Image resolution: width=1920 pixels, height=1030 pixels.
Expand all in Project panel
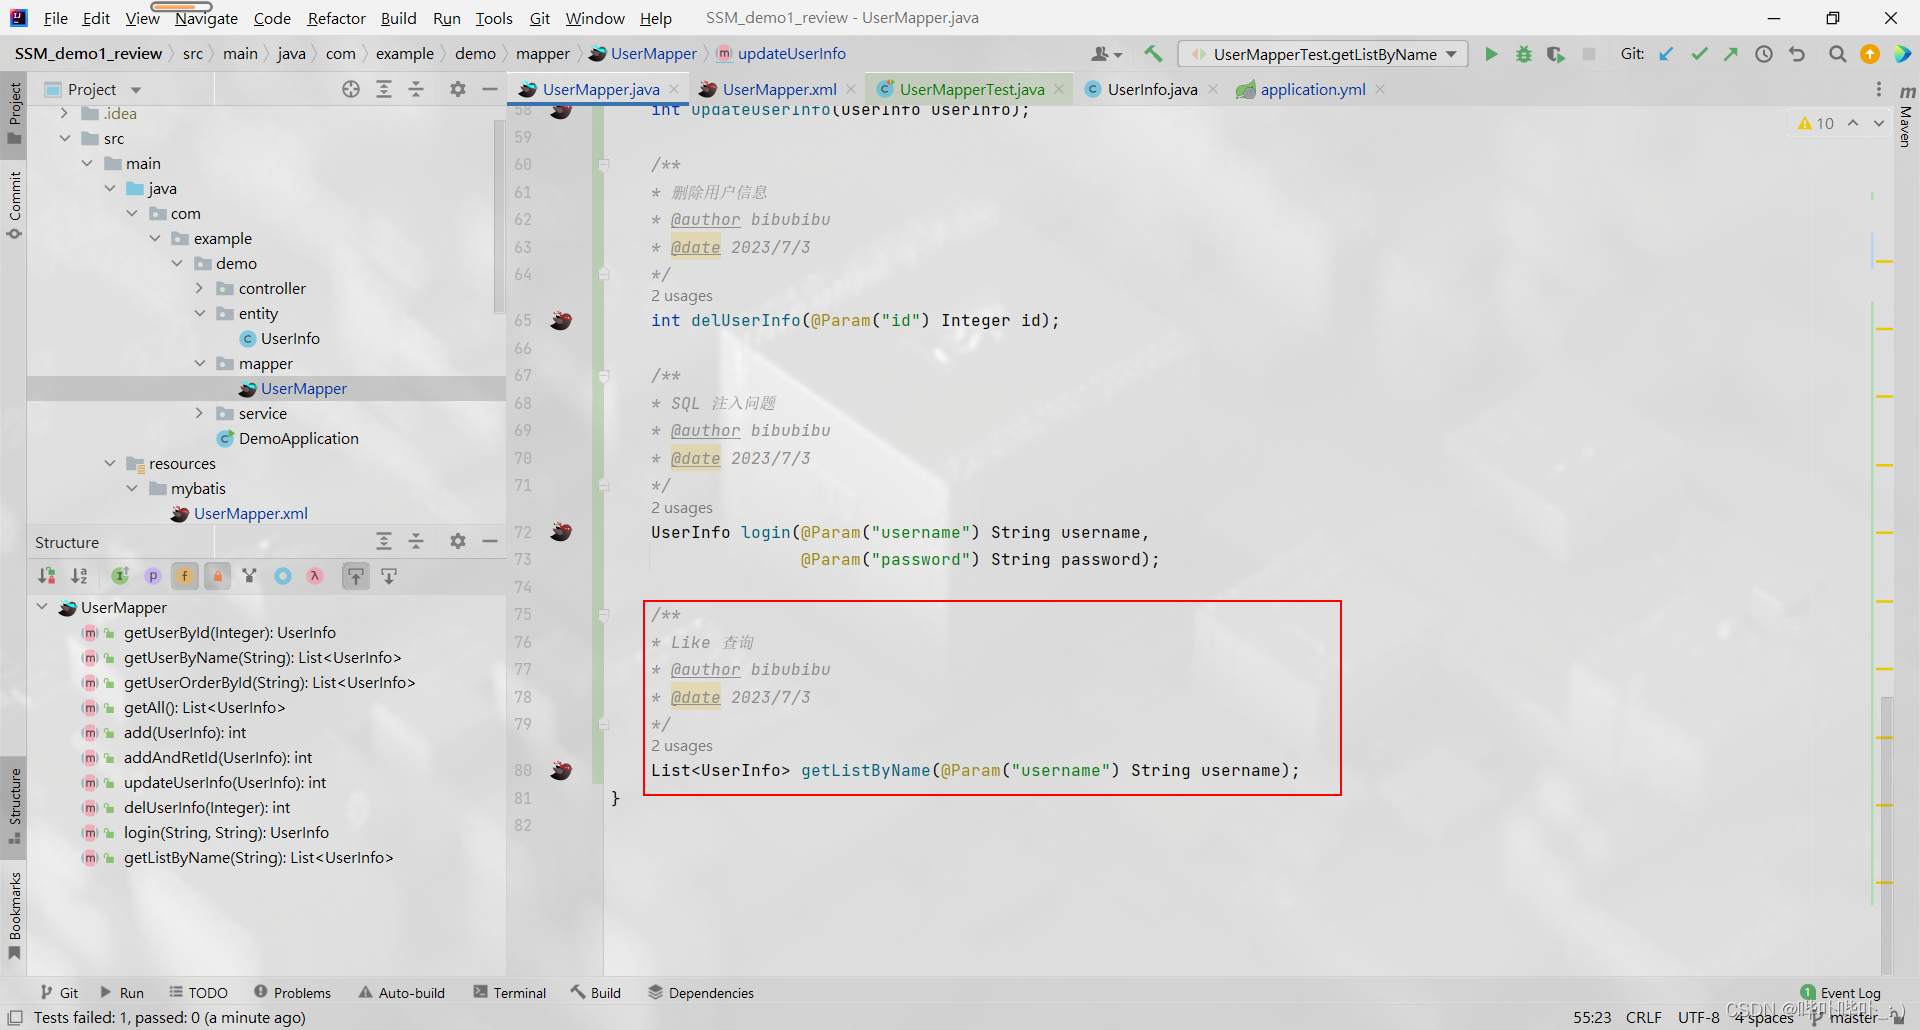point(384,89)
